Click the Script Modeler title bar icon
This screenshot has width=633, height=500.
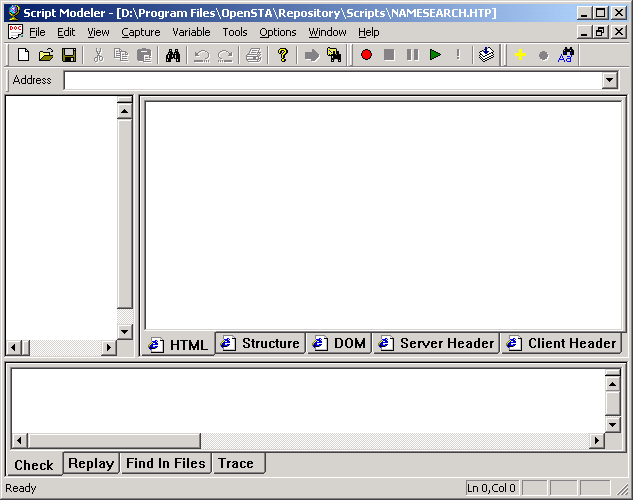tap(14, 13)
